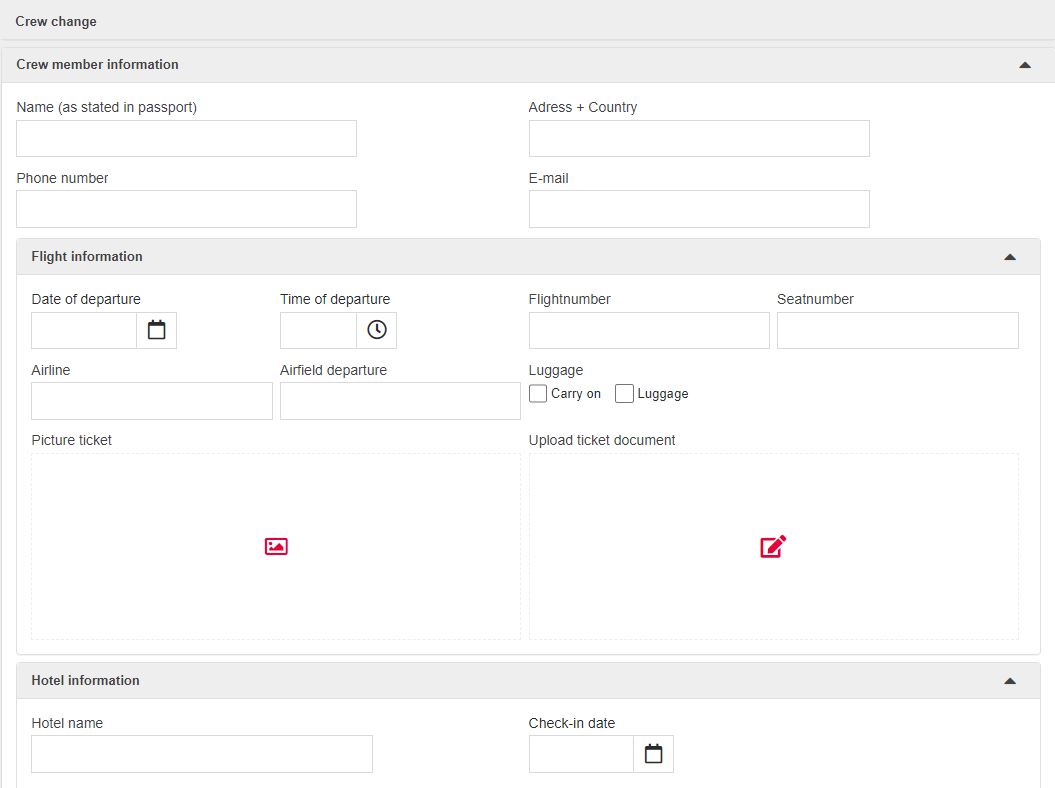Click the Airfield departure field

[400, 401]
